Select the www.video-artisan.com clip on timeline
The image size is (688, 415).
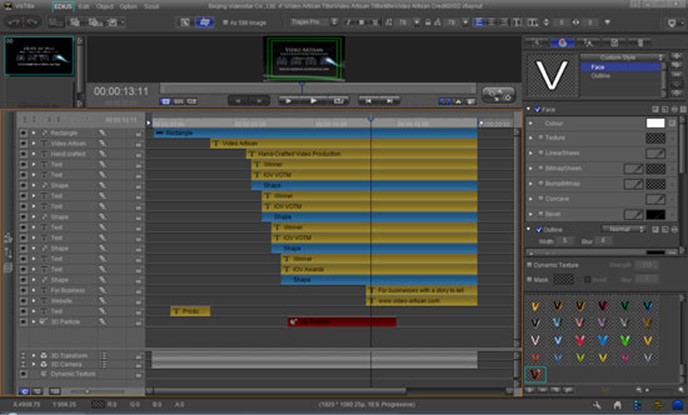pos(422,301)
